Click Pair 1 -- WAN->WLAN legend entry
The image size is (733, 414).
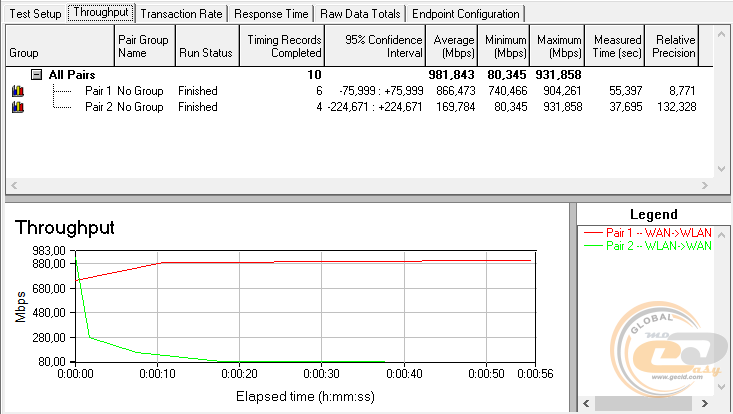648,232
